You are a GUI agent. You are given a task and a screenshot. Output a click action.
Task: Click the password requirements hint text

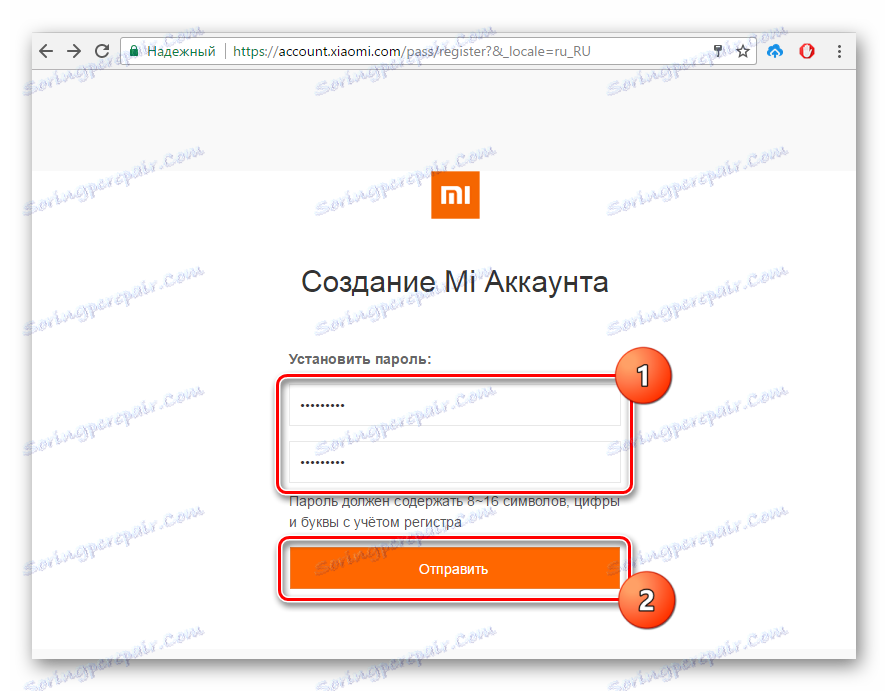(x=454, y=511)
